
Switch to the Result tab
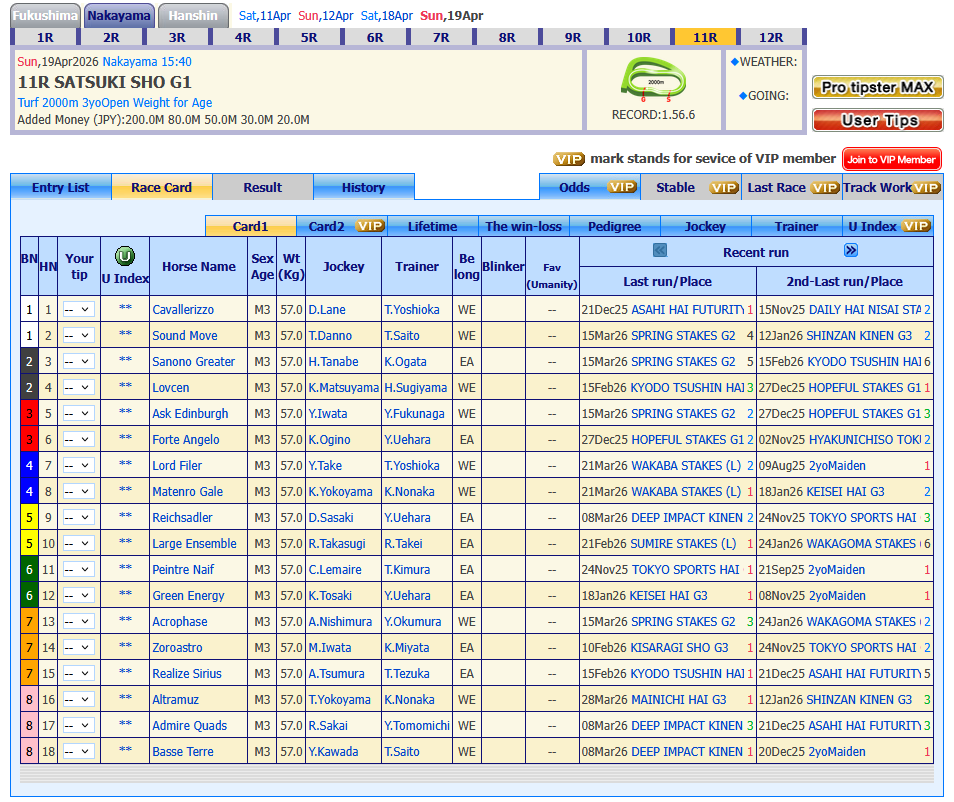point(263,187)
